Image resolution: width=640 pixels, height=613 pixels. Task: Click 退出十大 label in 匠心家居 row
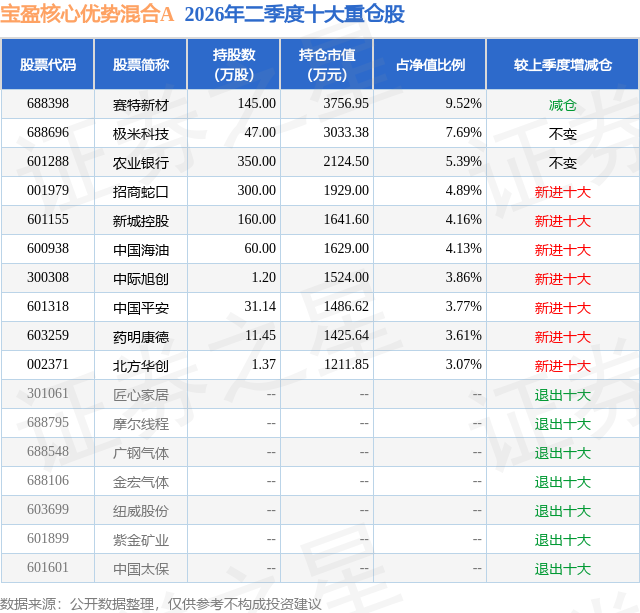[x=562, y=395]
